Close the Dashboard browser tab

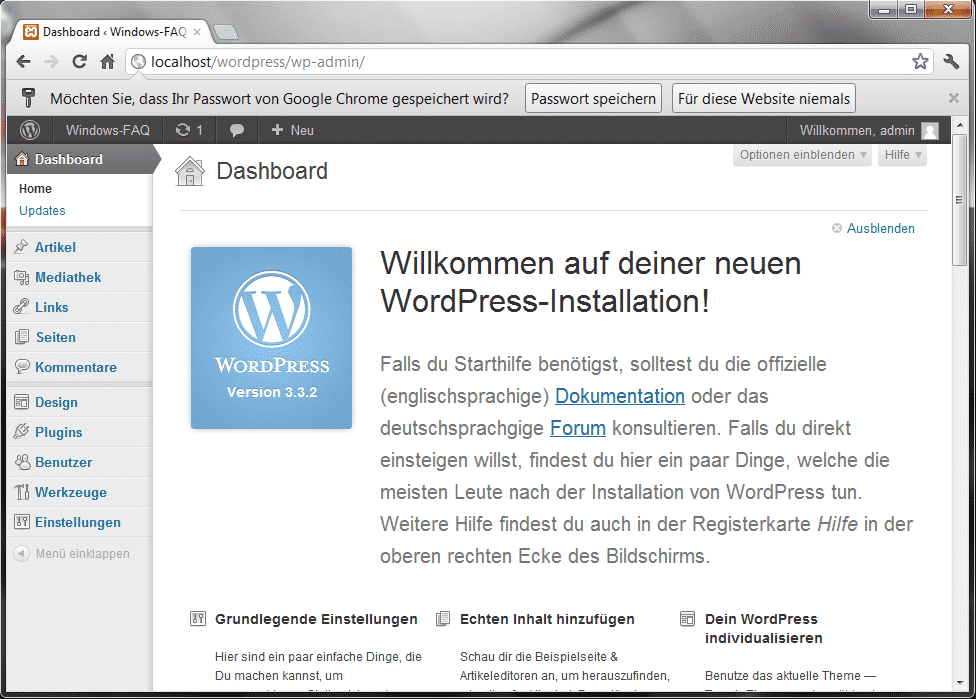point(197,32)
